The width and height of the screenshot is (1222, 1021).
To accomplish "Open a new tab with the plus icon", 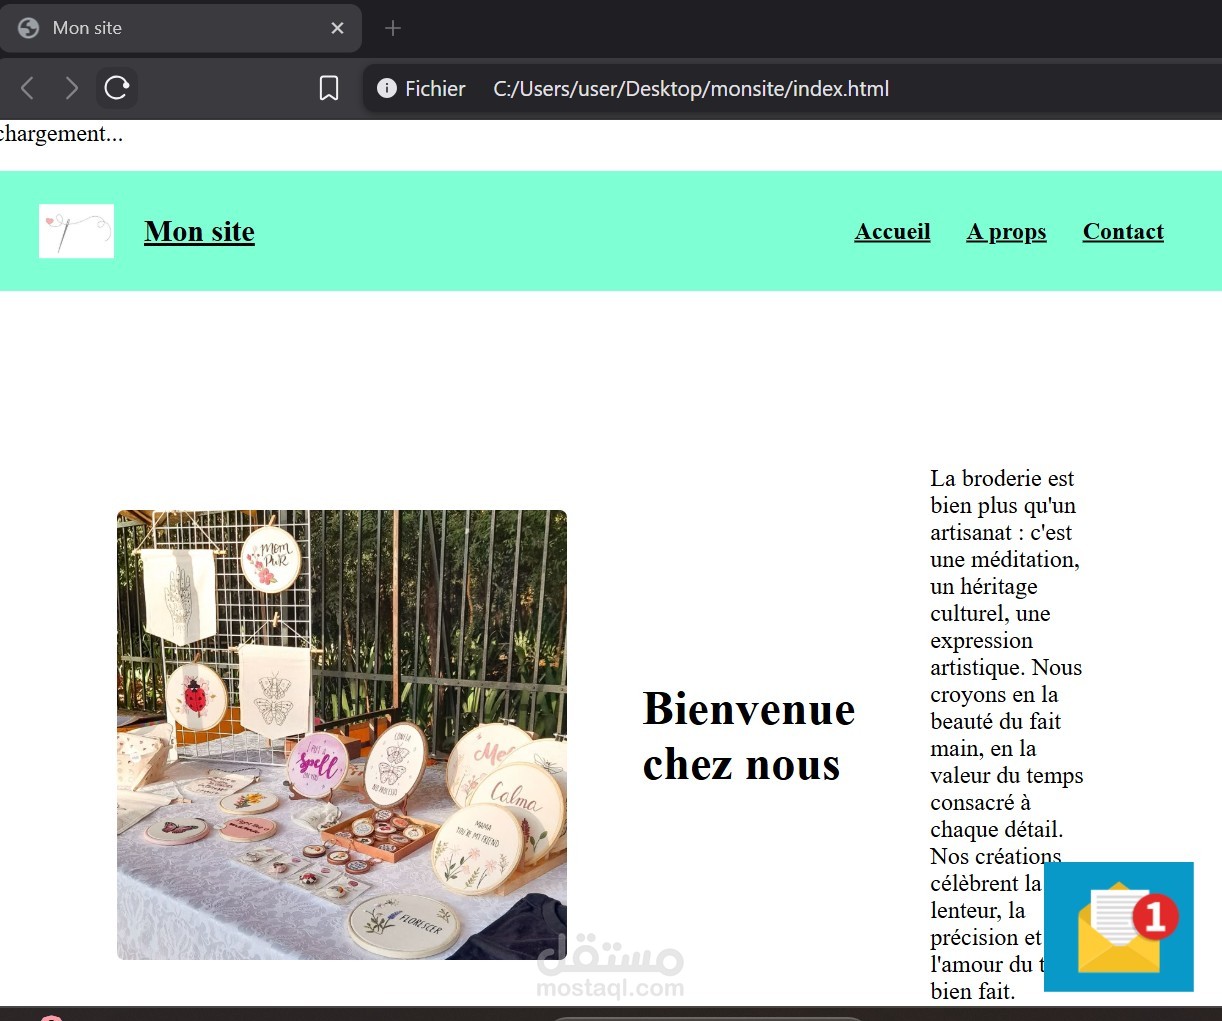I will tap(393, 28).
